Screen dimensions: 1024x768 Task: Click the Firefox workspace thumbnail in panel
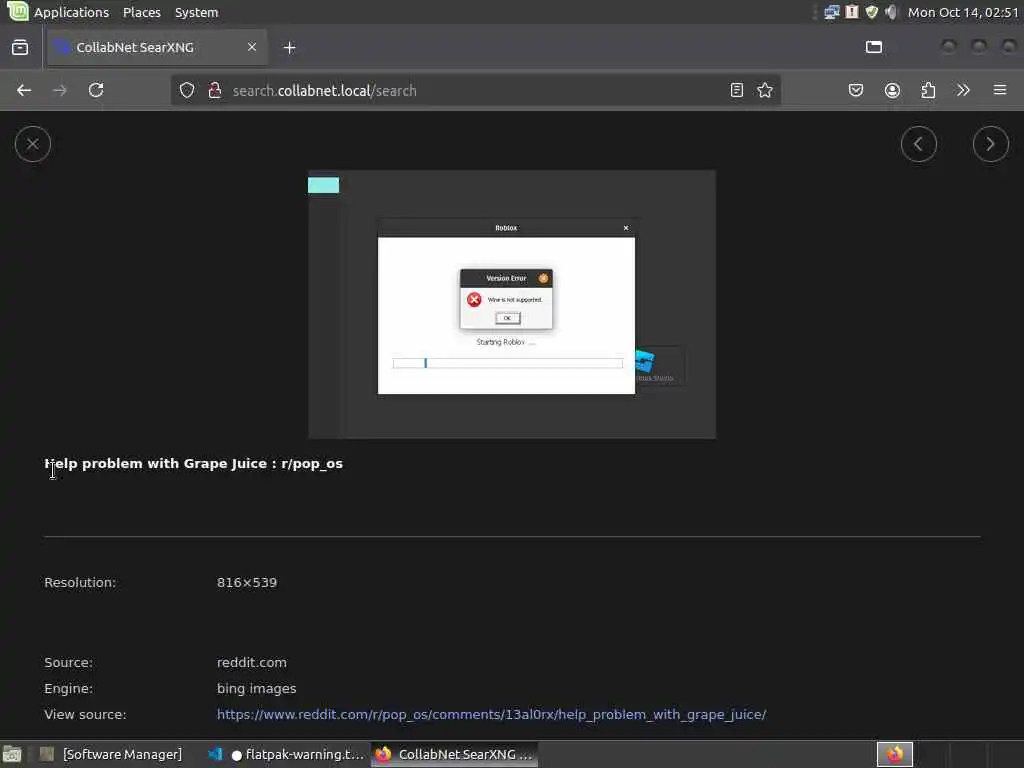coord(895,755)
